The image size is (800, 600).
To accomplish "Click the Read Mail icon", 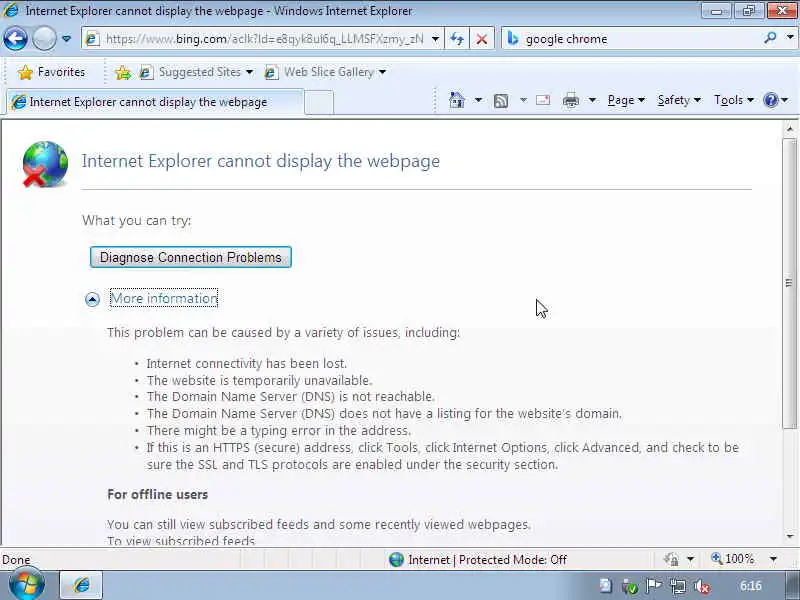I will (543, 100).
